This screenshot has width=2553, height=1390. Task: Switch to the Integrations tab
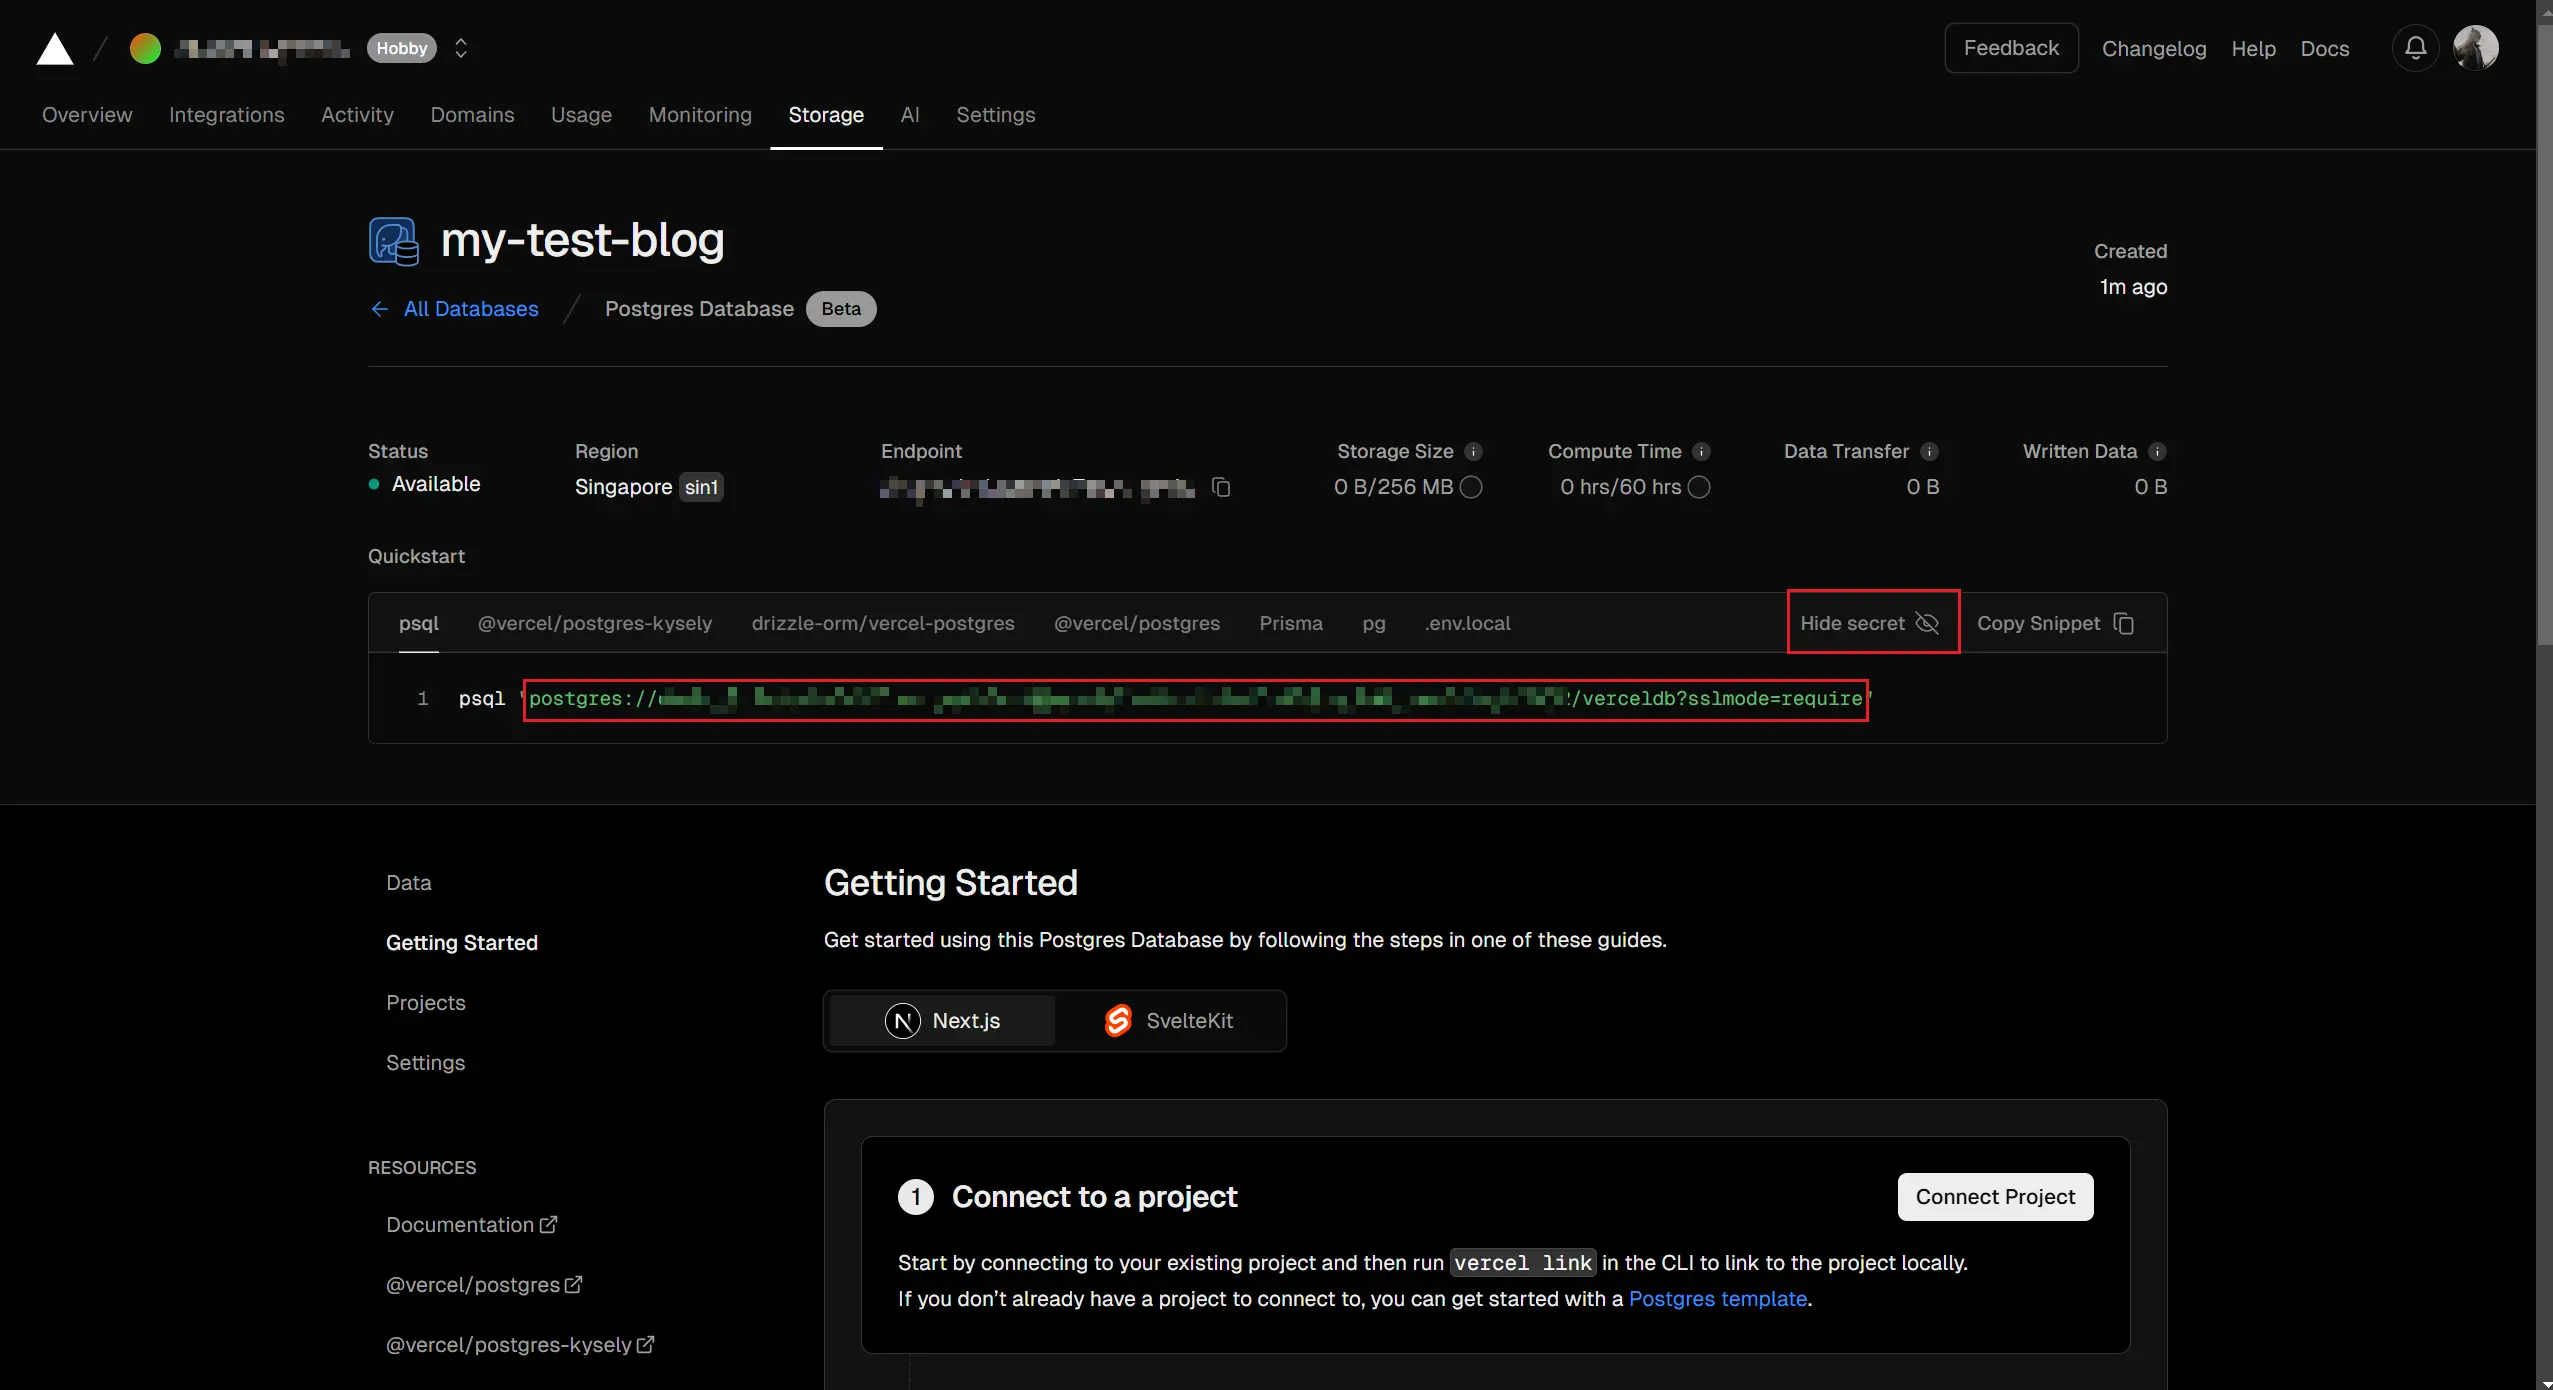pos(227,115)
